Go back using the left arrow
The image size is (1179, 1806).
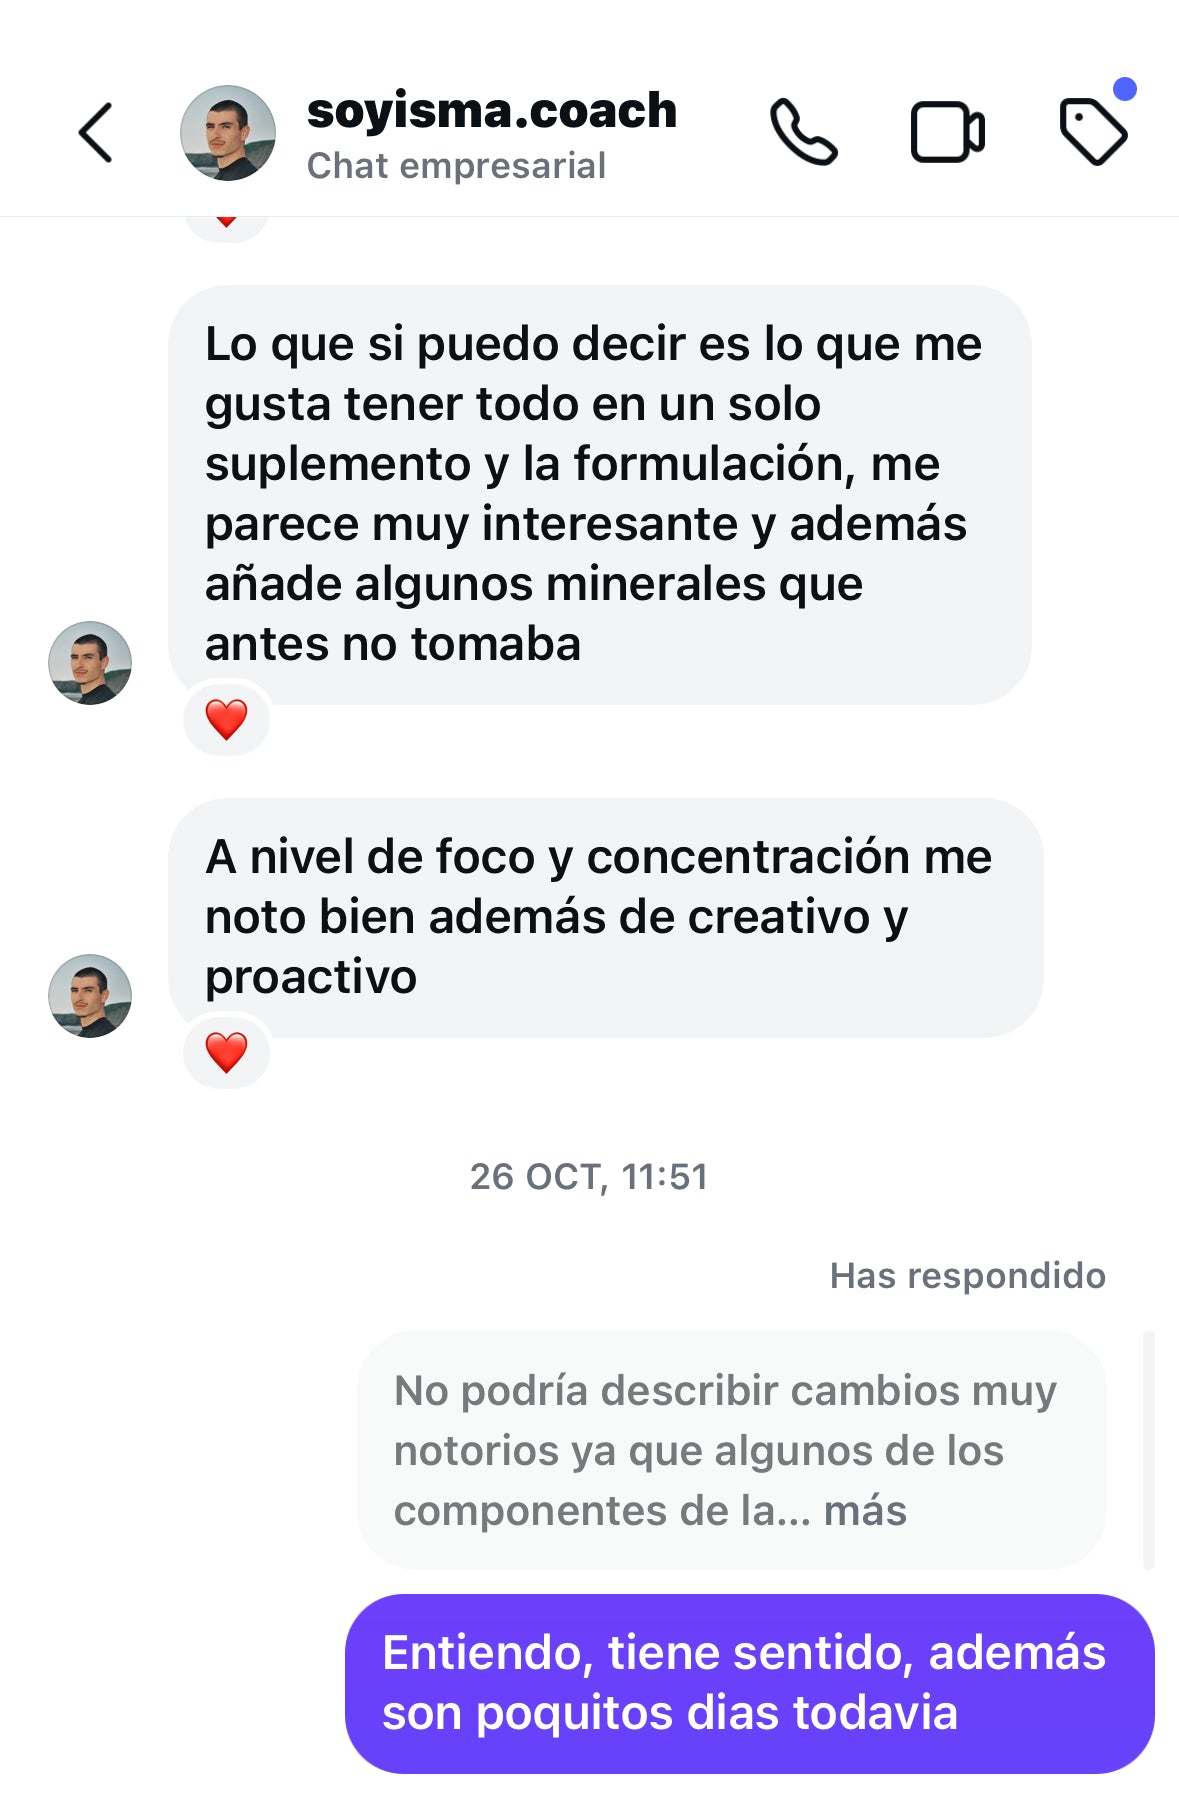(x=96, y=132)
